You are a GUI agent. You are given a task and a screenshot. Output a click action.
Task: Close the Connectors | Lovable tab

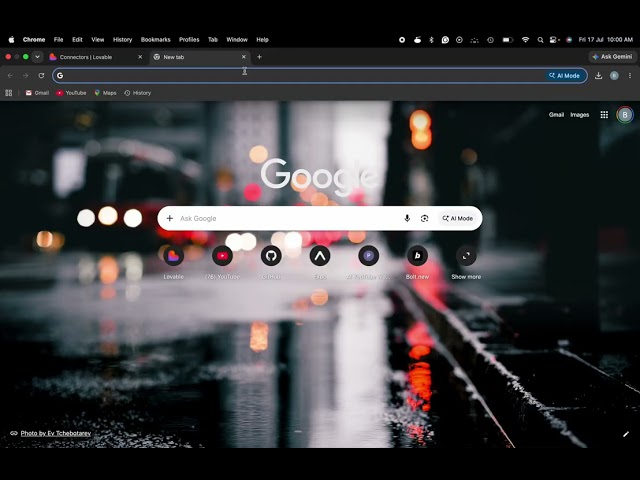tap(140, 57)
